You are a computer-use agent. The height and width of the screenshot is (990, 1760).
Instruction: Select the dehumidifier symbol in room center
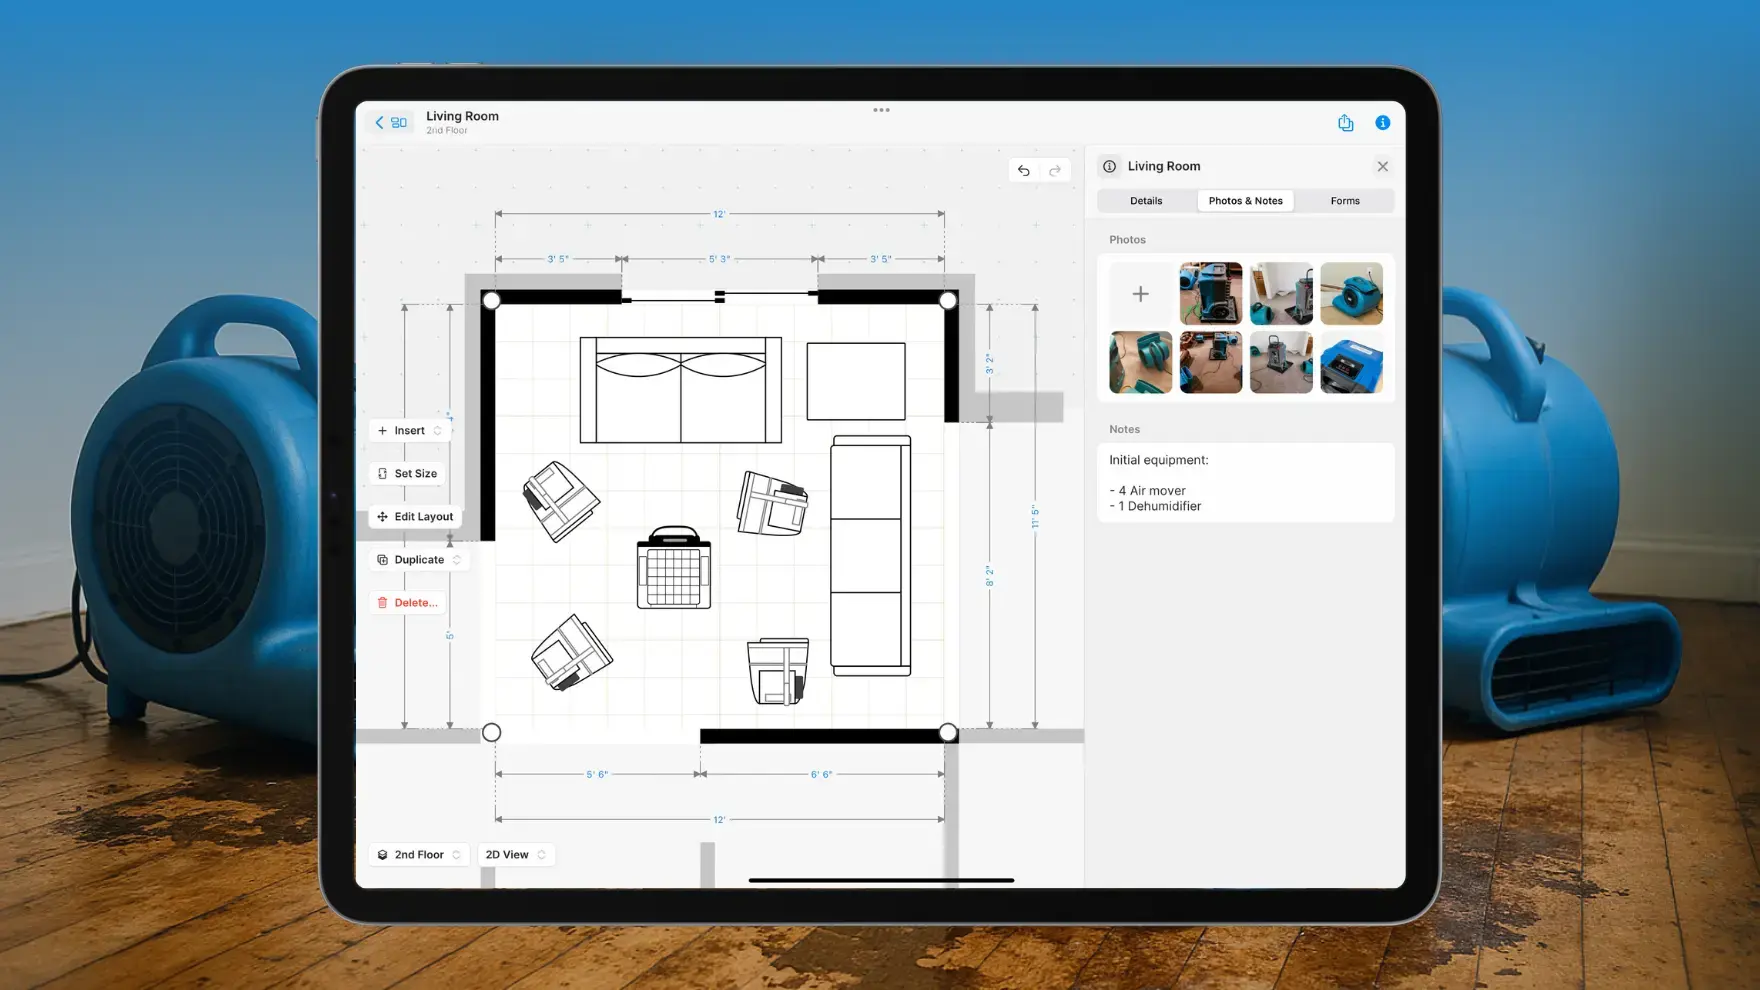click(x=674, y=569)
